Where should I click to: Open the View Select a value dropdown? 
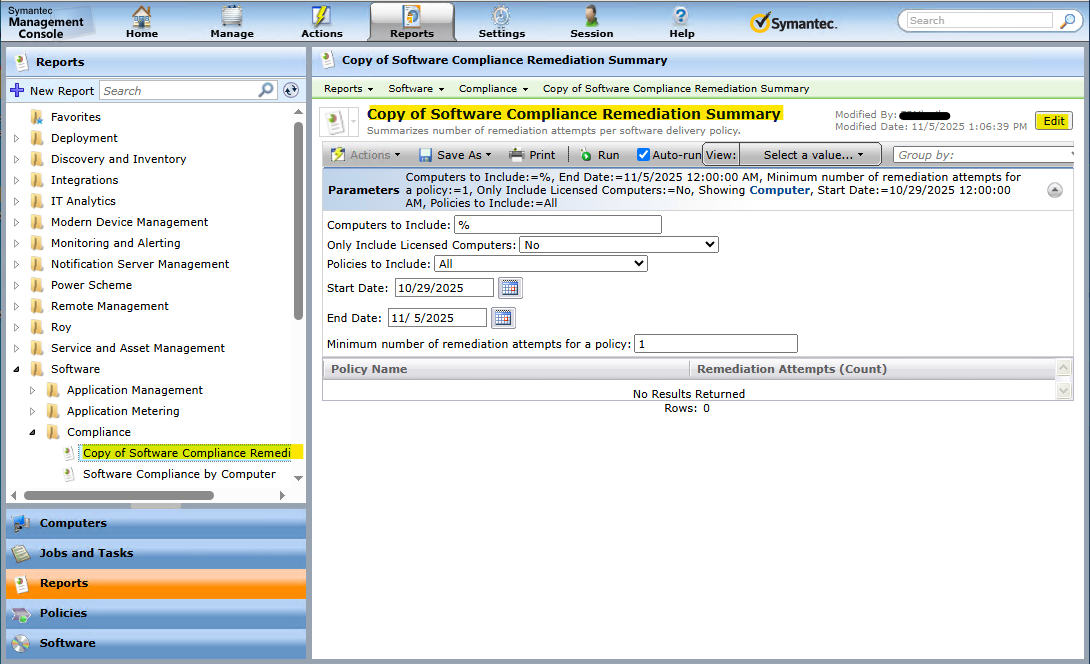[x=811, y=155]
